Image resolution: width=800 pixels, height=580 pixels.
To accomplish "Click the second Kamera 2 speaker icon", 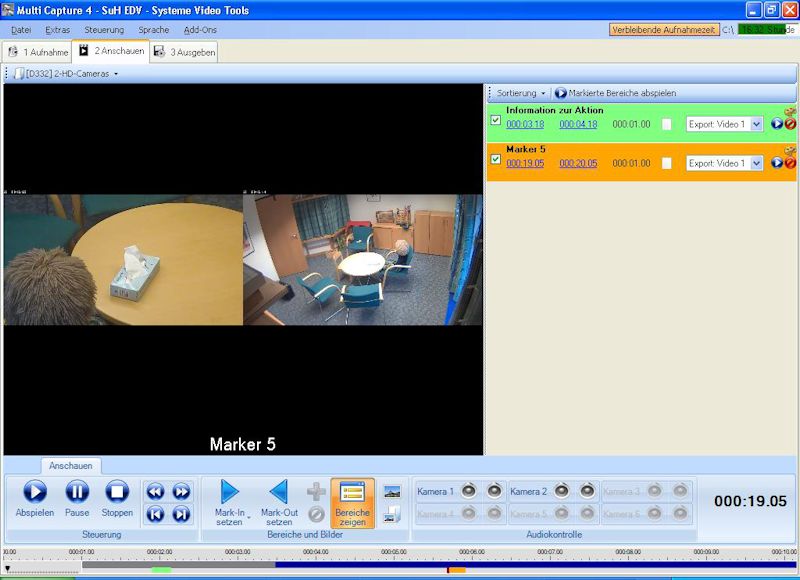I will click(x=588, y=491).
